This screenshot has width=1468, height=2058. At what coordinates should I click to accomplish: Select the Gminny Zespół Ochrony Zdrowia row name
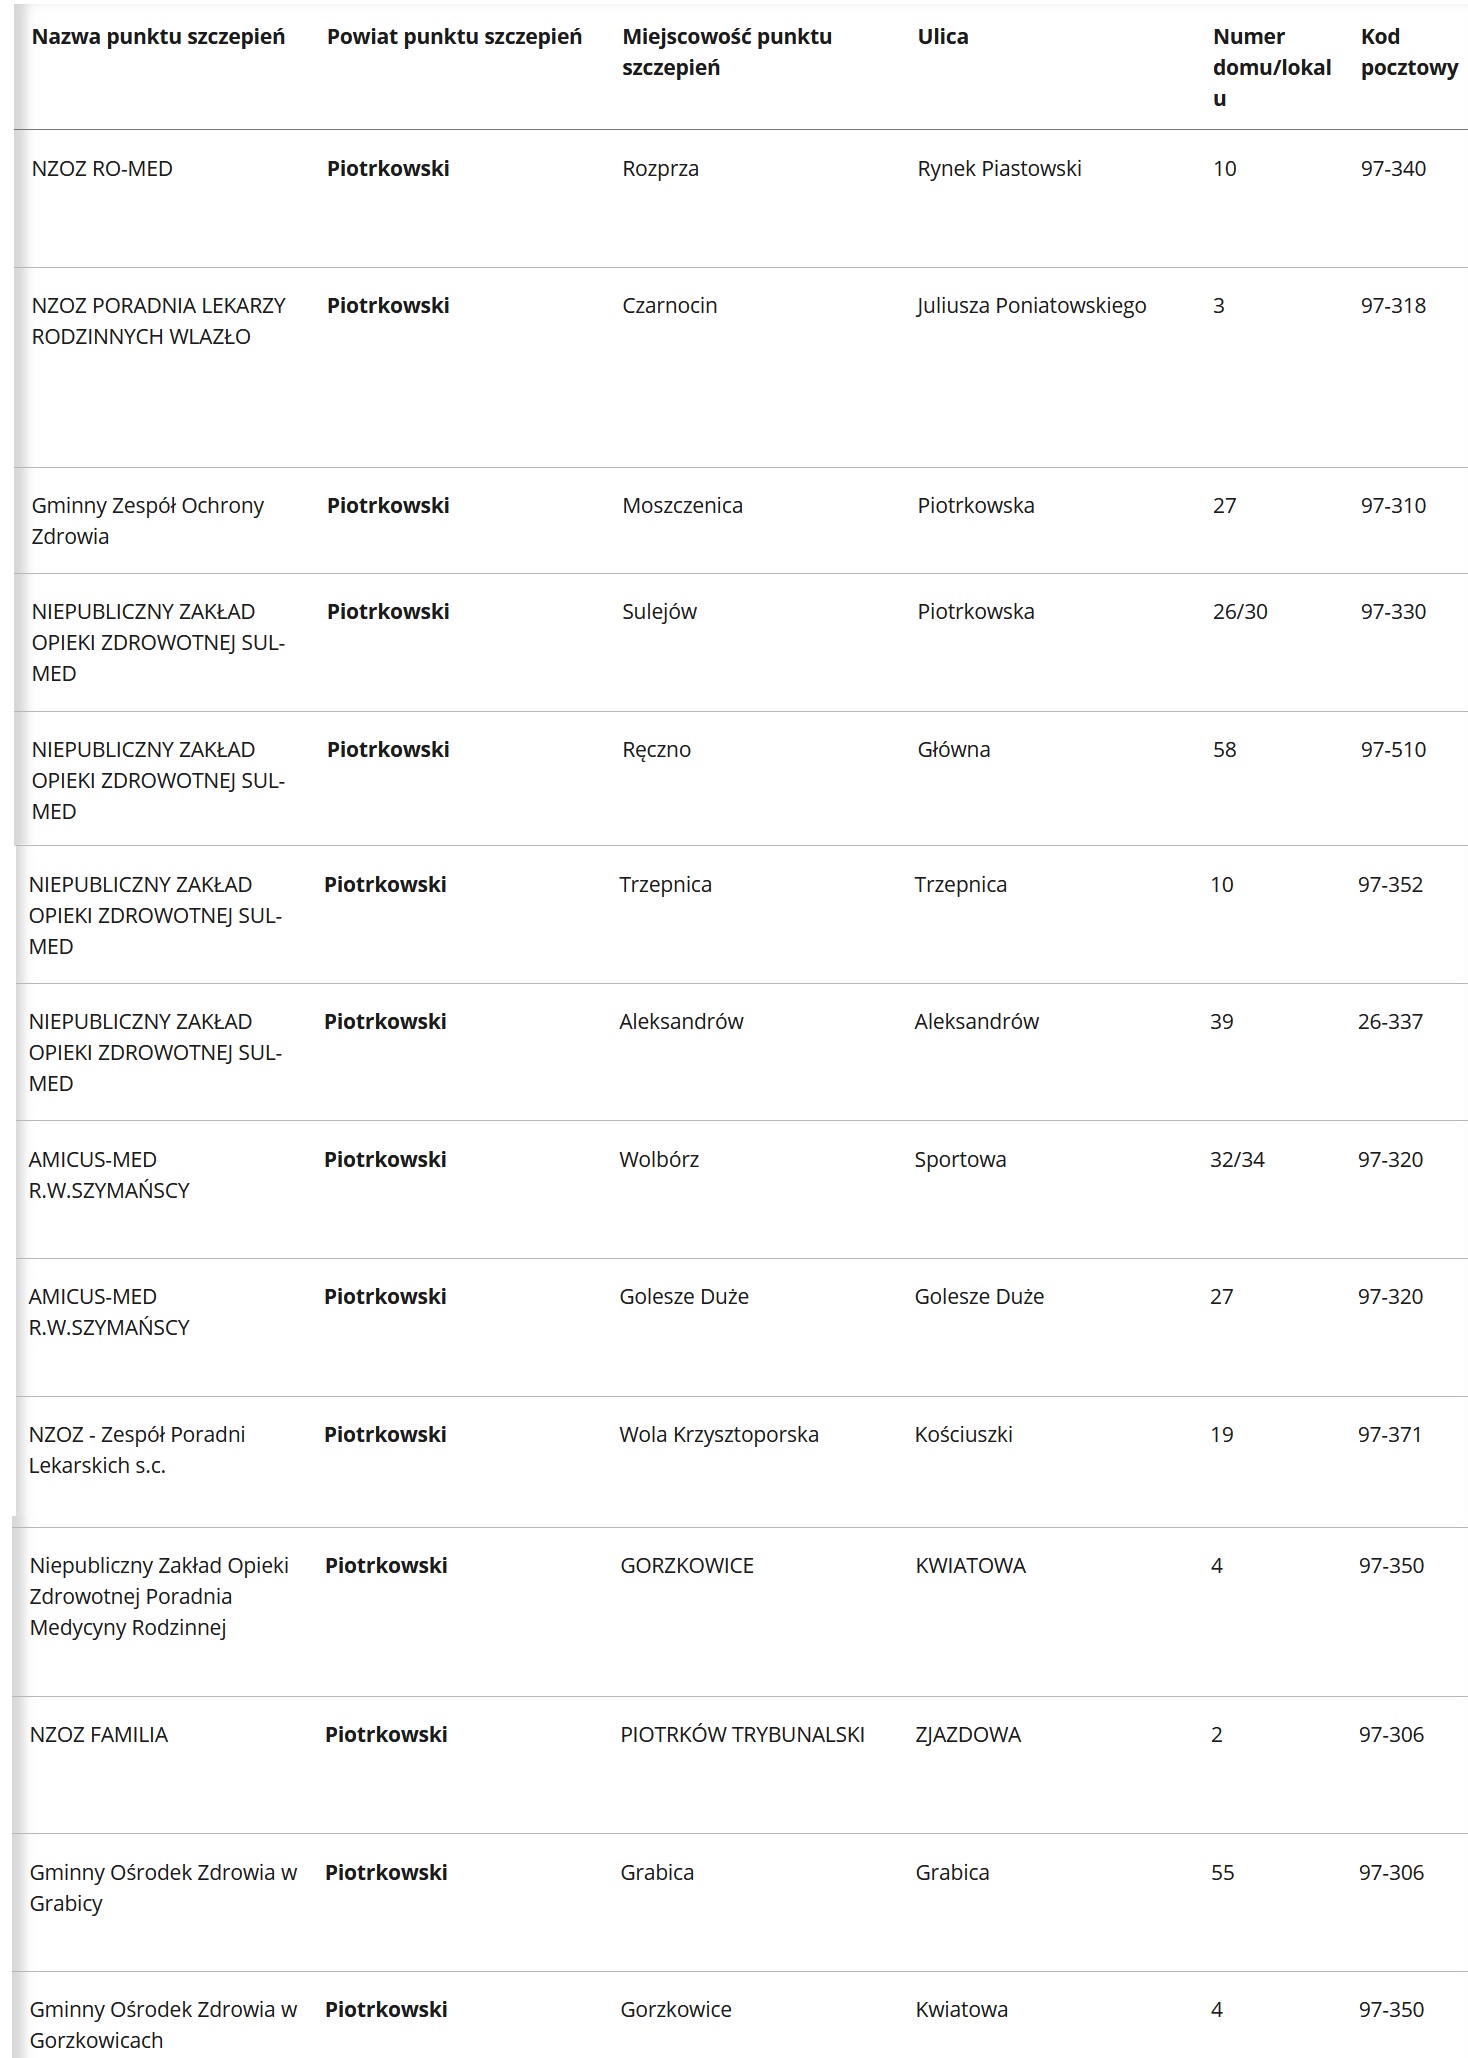147,521
